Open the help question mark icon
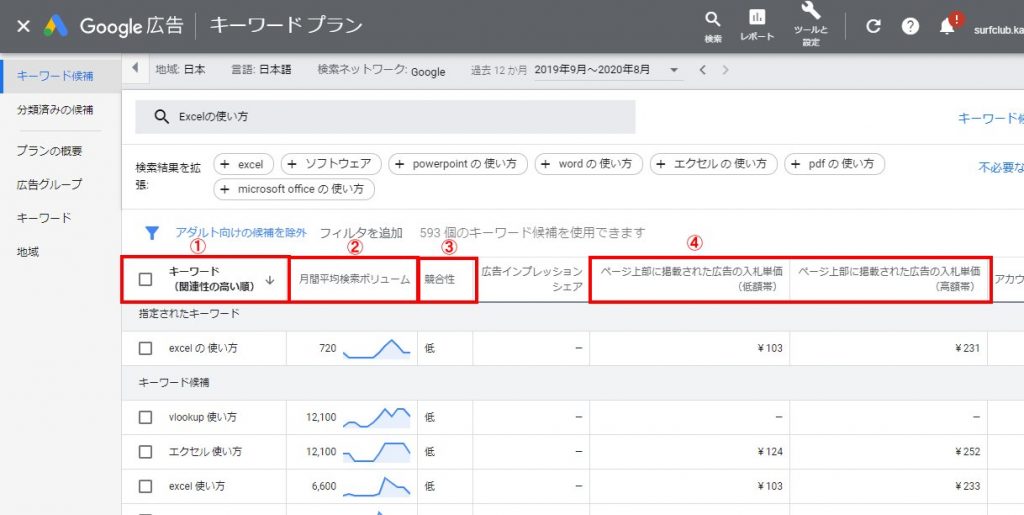 [x=910, y=26]
